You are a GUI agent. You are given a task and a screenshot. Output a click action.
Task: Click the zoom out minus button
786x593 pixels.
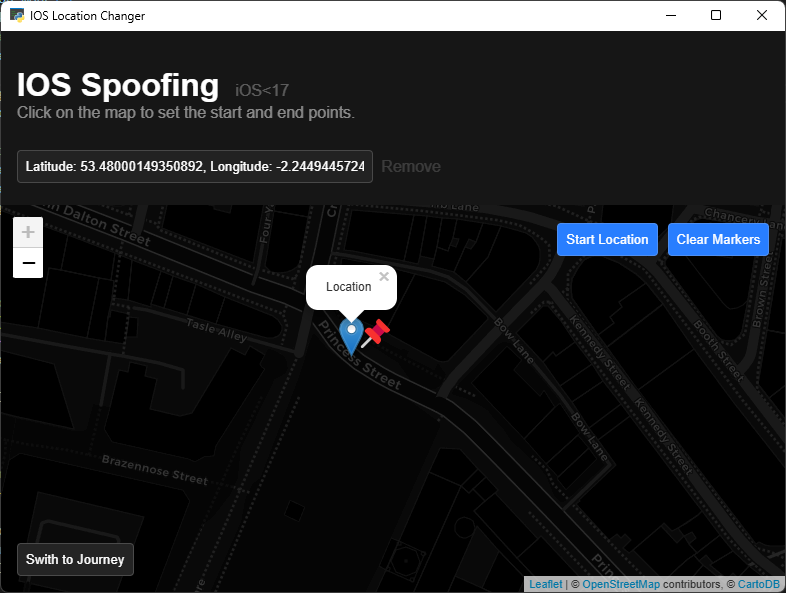coord(28,263)
